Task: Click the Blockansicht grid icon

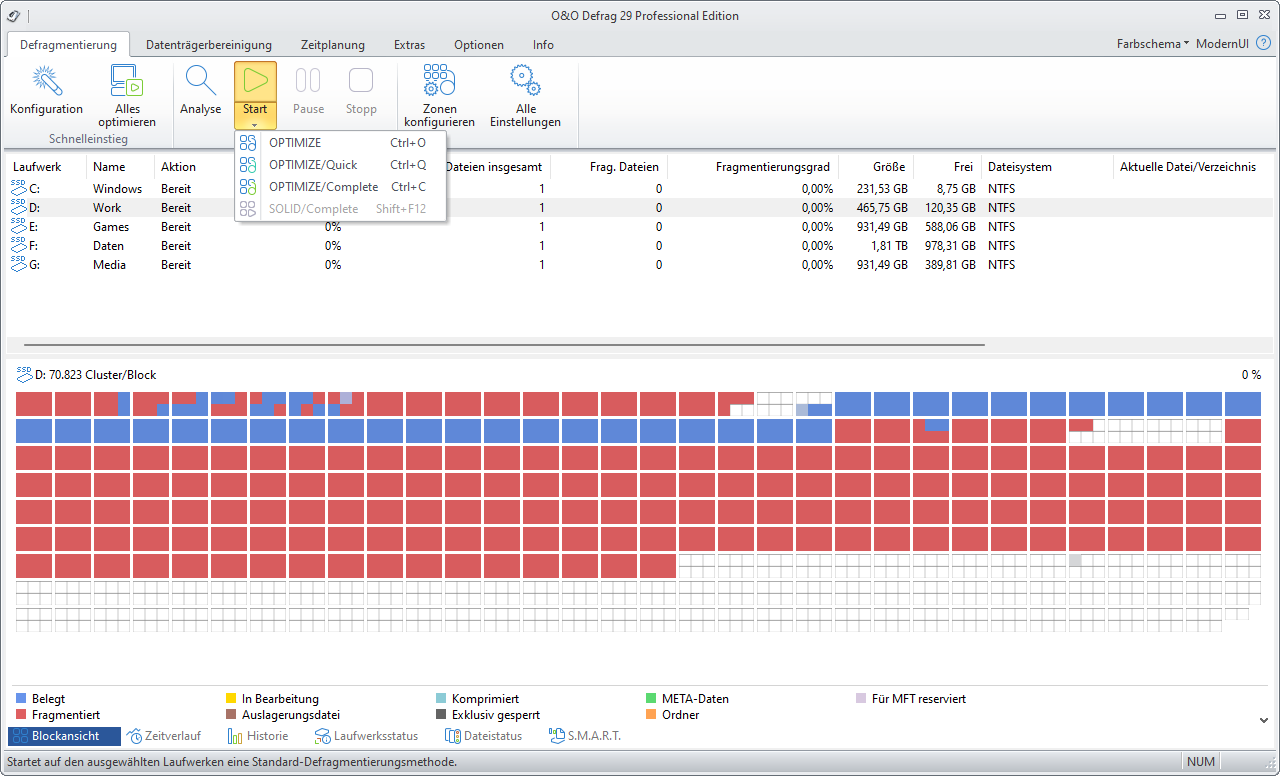Action: pos(20,736)
